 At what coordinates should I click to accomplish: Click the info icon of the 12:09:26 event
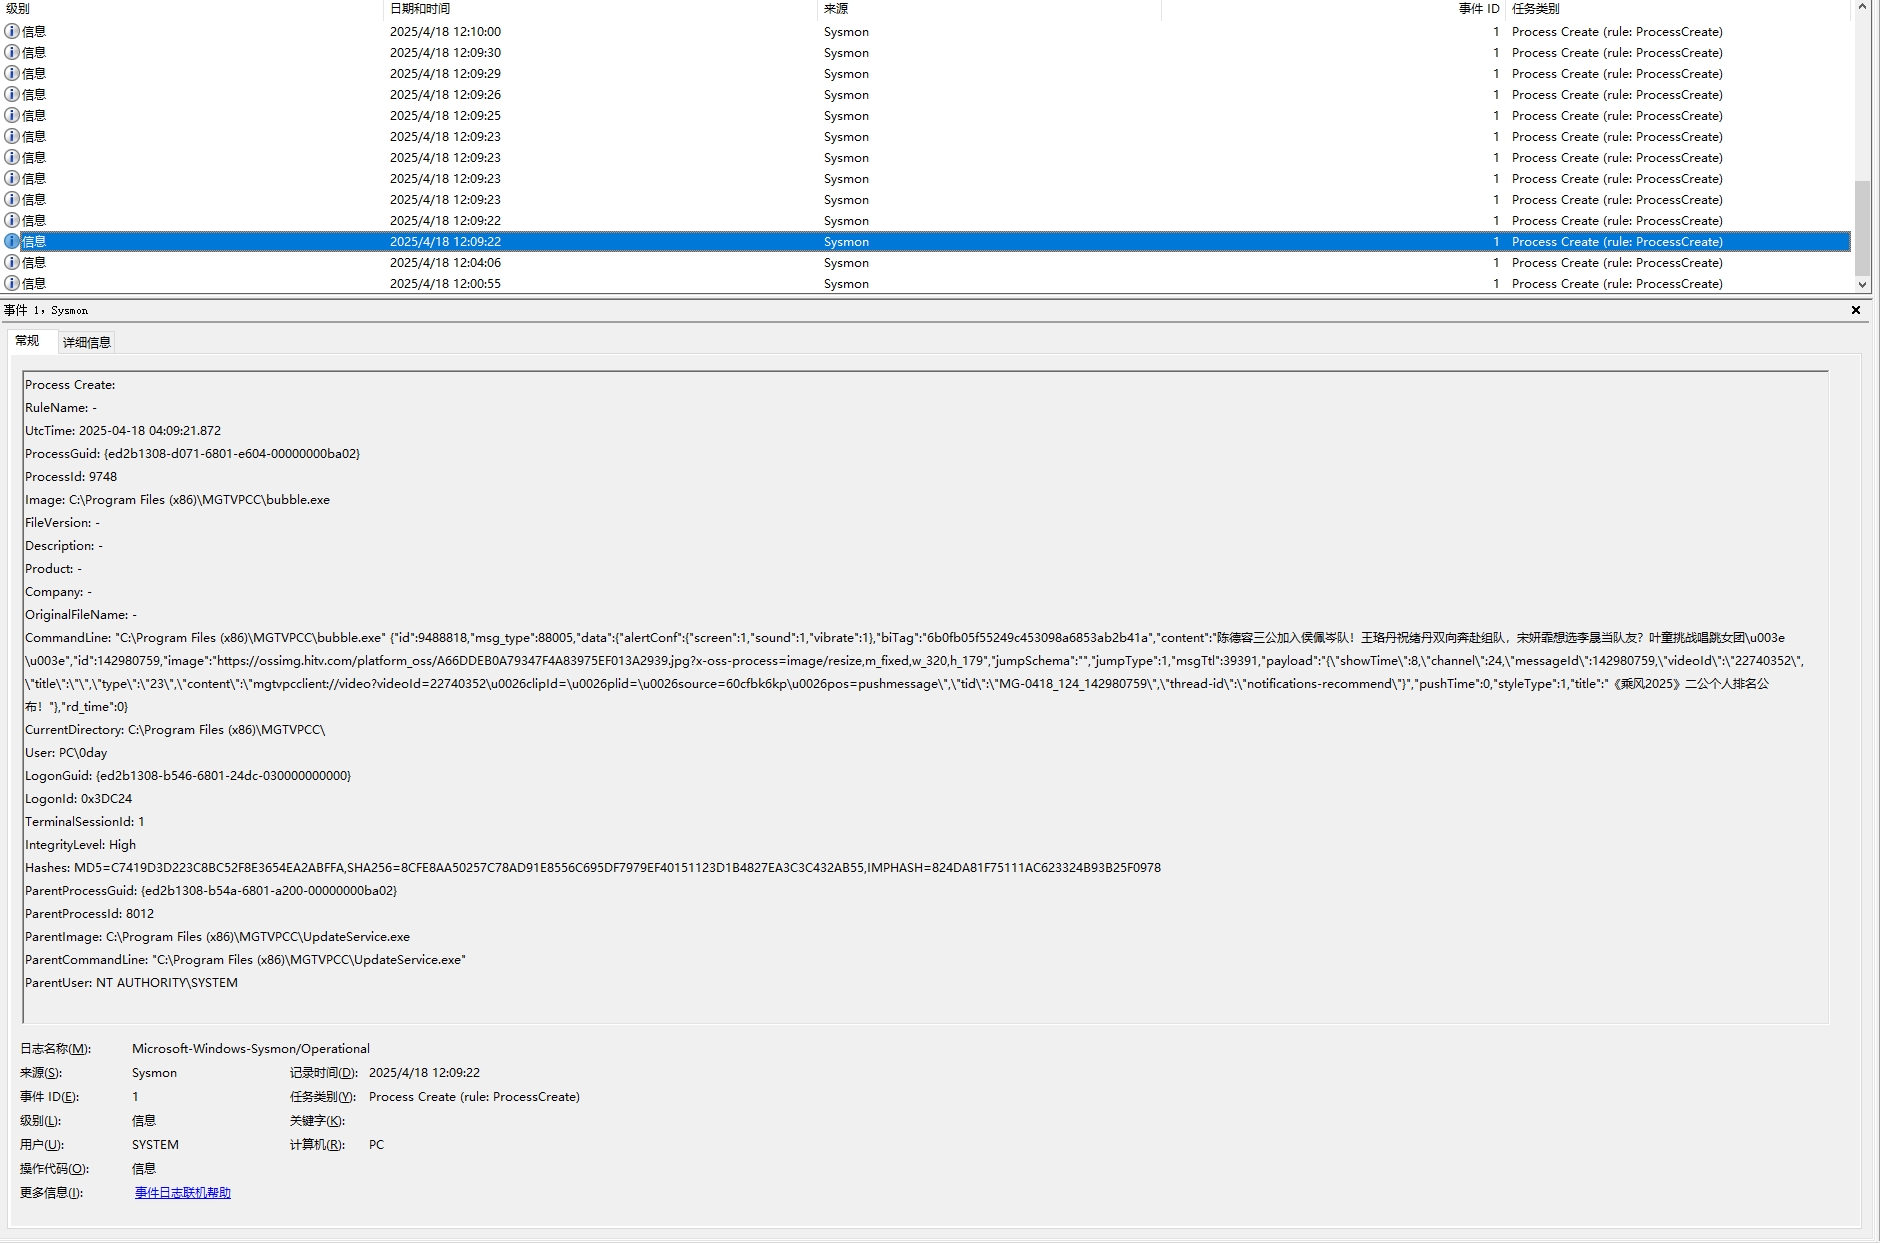[12, 94]
